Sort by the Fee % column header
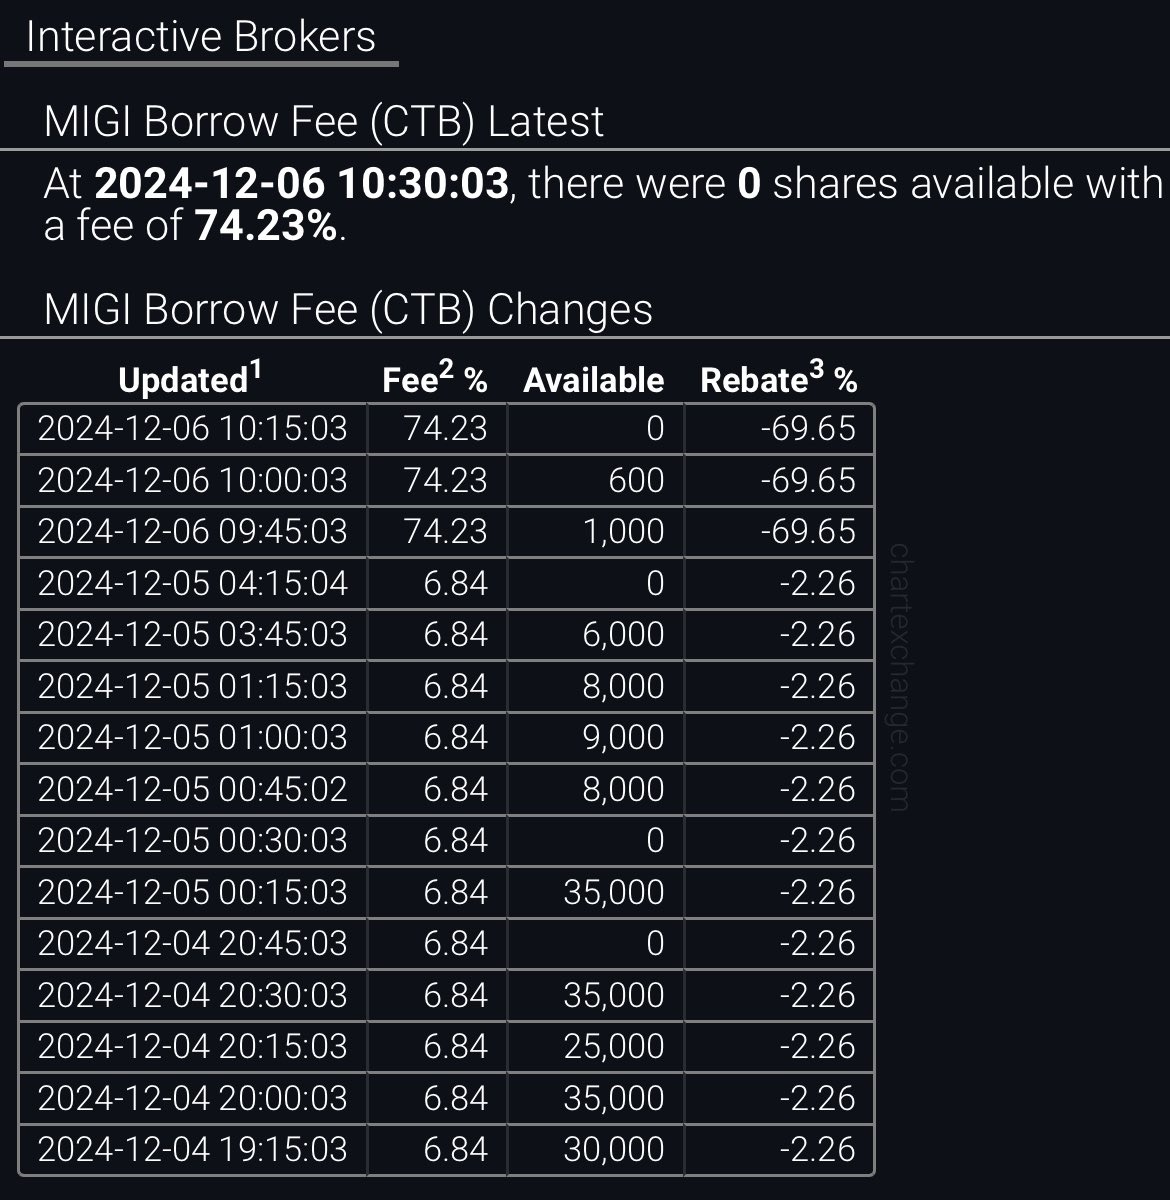The height and width of the screenshot is (1200, 1170). click(x=435, y=379)
